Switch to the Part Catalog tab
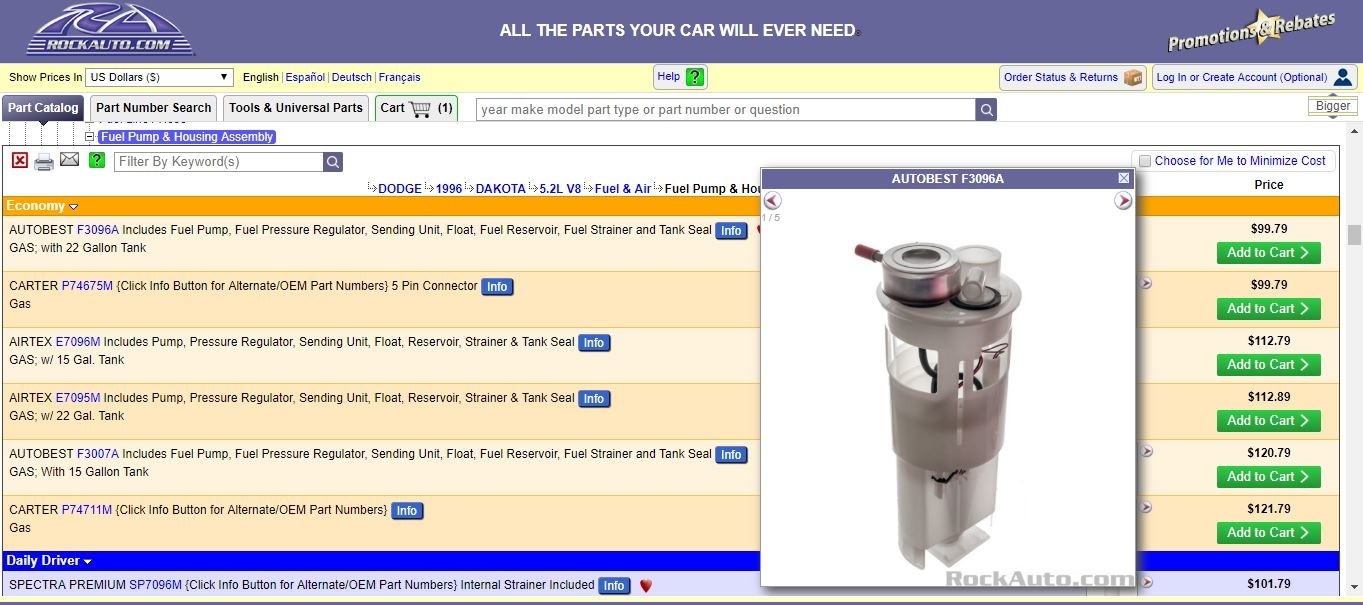Screen dimensions: 1363x605 (43, 108)
